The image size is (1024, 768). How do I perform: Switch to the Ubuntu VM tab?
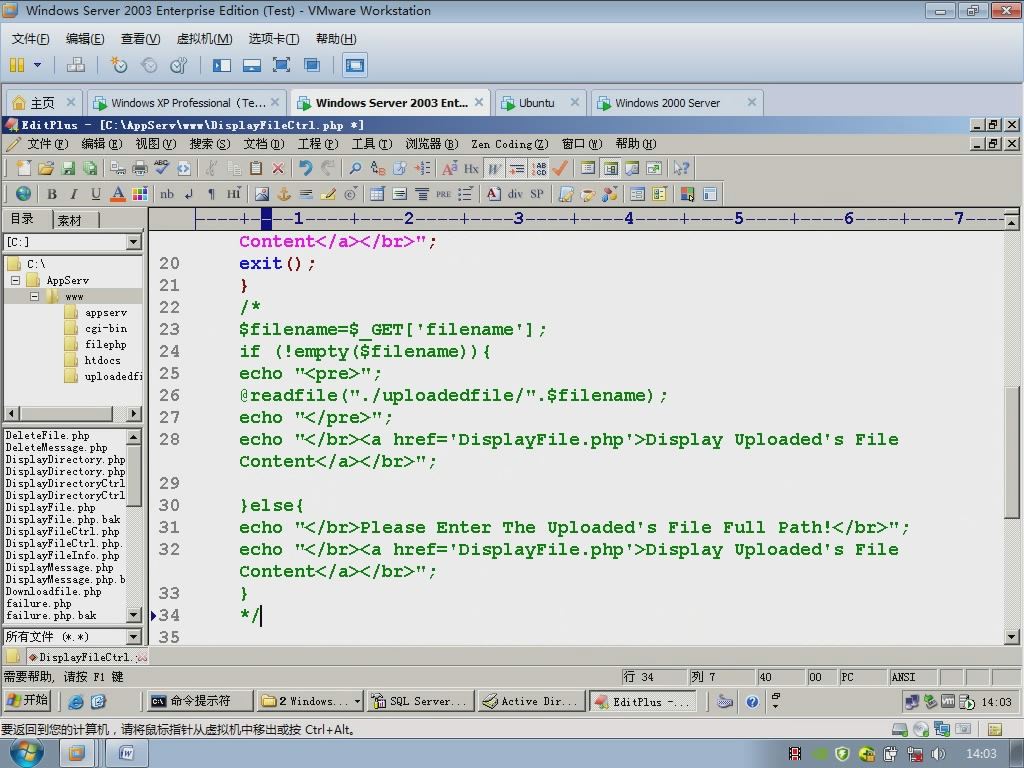pos(539,103)
